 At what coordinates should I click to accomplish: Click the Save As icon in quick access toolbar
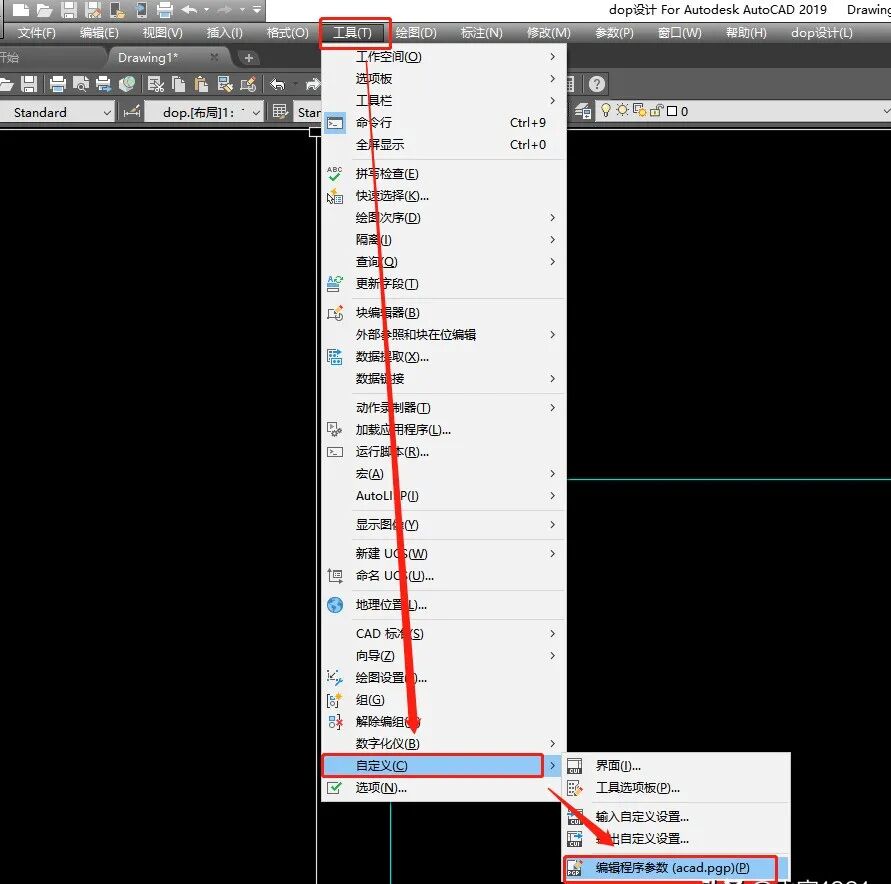tap(93, 10)
